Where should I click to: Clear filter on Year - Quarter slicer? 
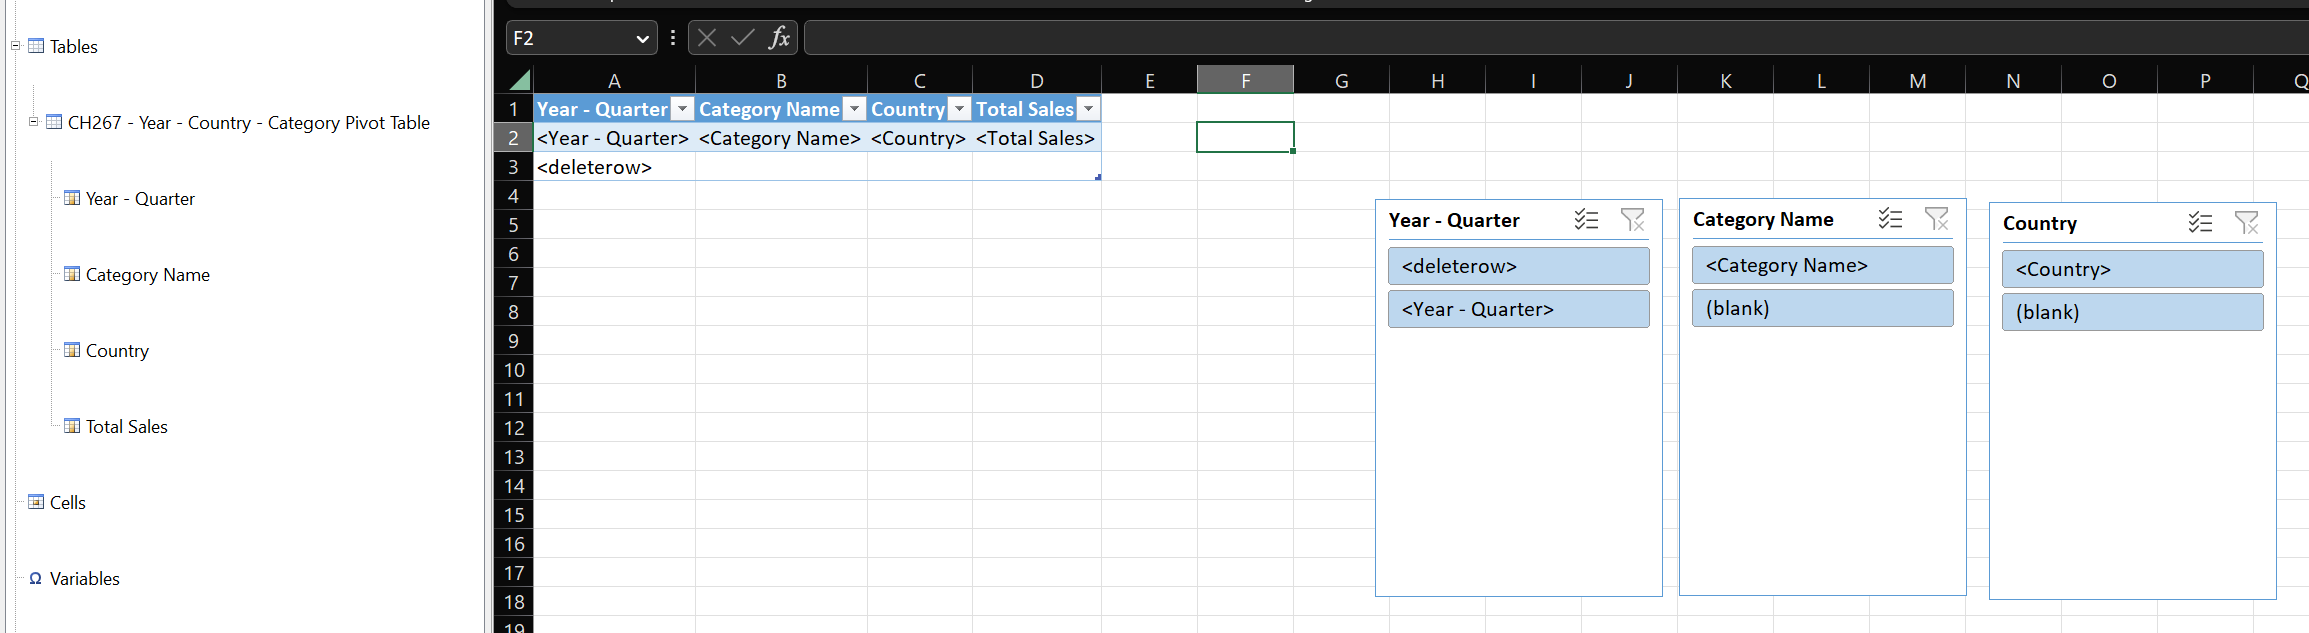[1633, 220]
